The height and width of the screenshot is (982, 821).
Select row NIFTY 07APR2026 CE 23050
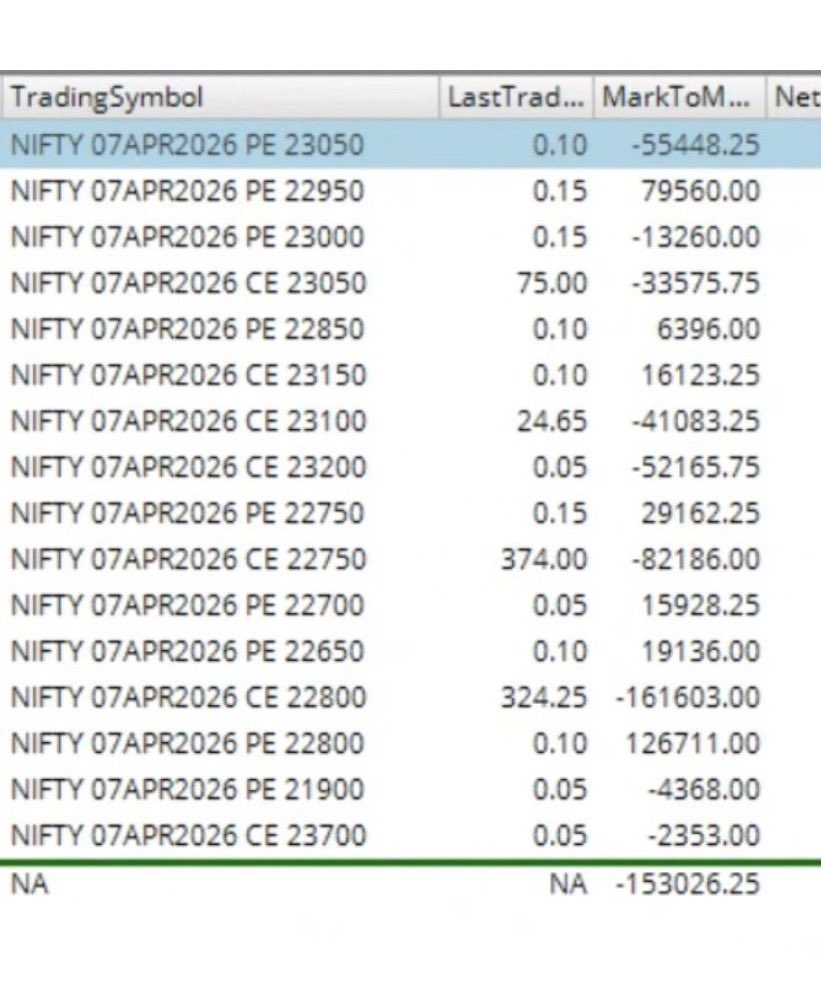[410, 283]
